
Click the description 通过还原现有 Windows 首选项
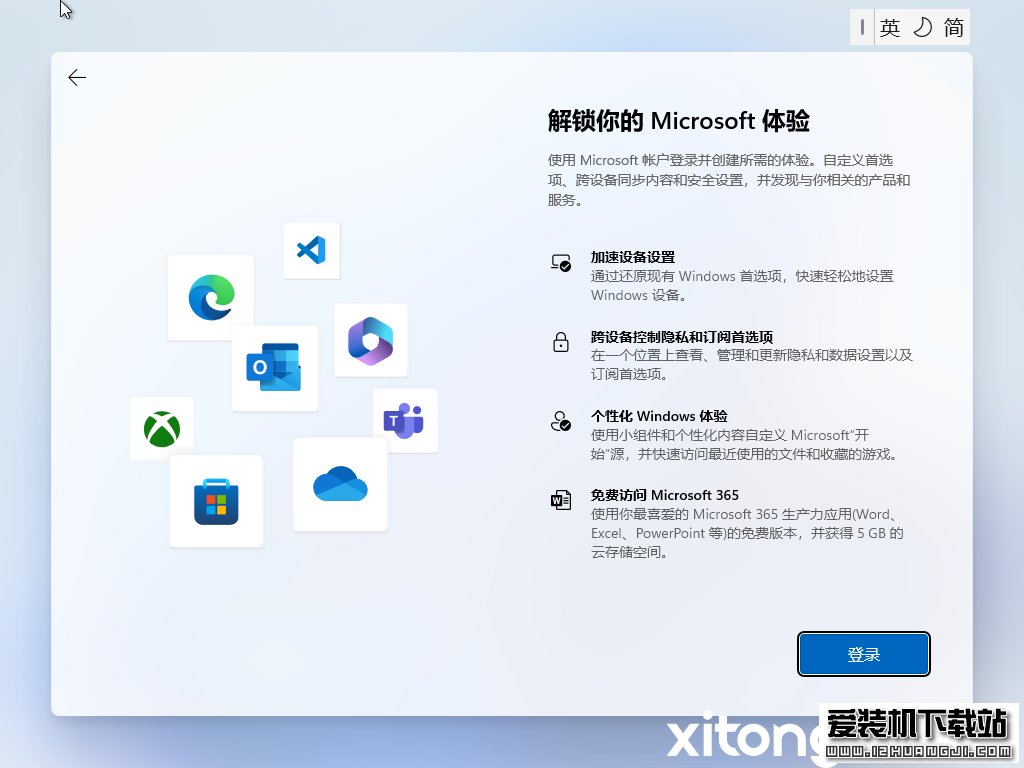click(x=742, y=286)
